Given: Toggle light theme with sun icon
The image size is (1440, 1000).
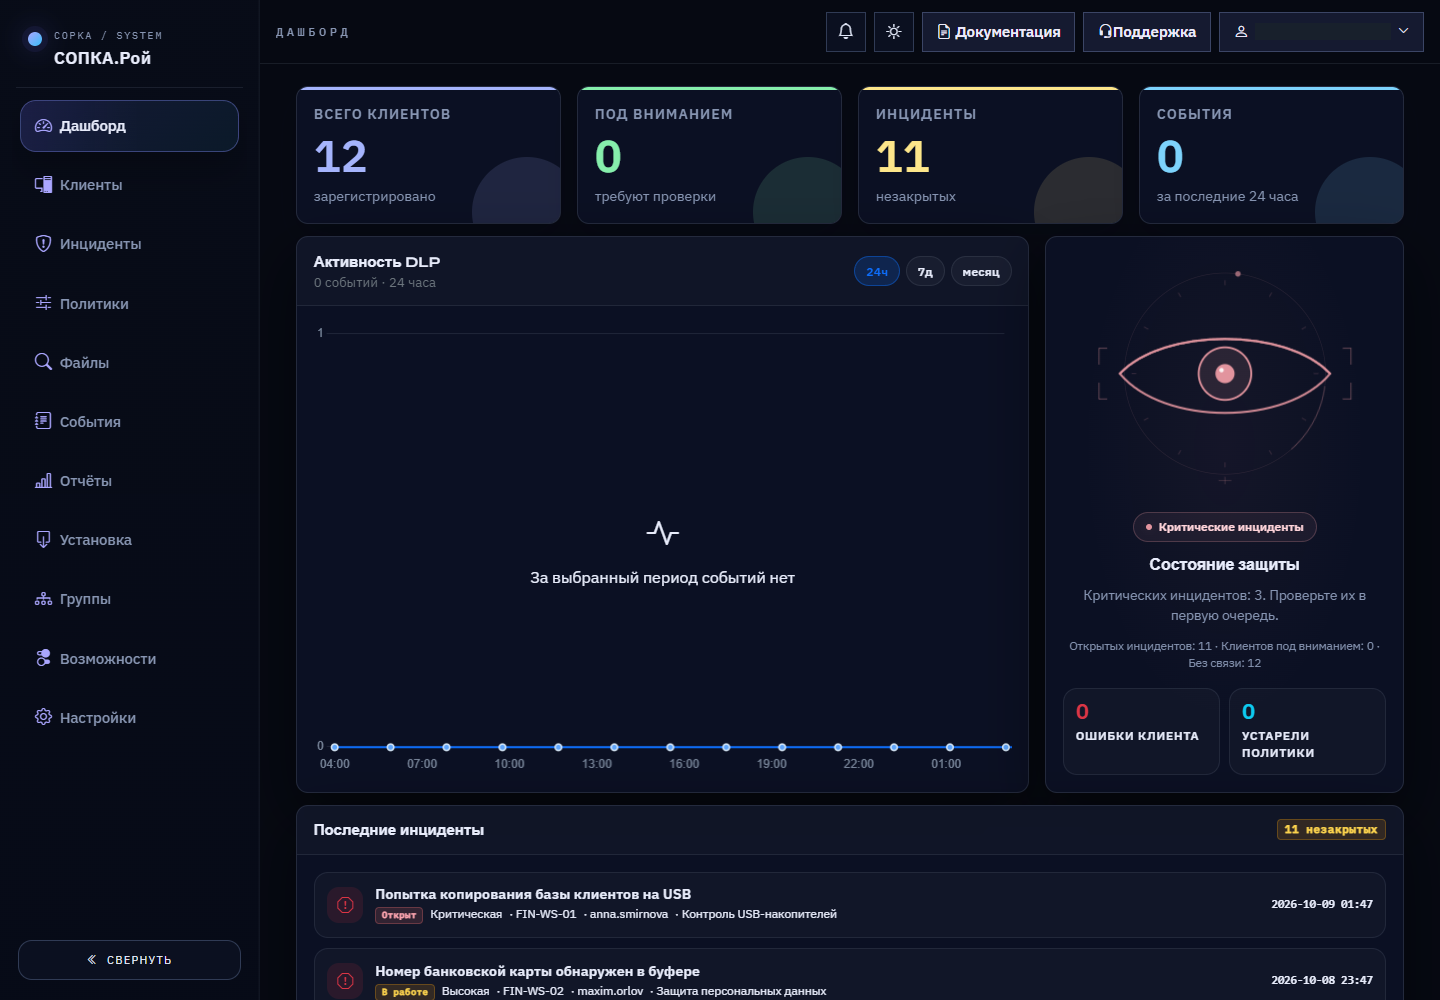Looking at the screenshot, I should pyautogui.click(x=894, y=32).
